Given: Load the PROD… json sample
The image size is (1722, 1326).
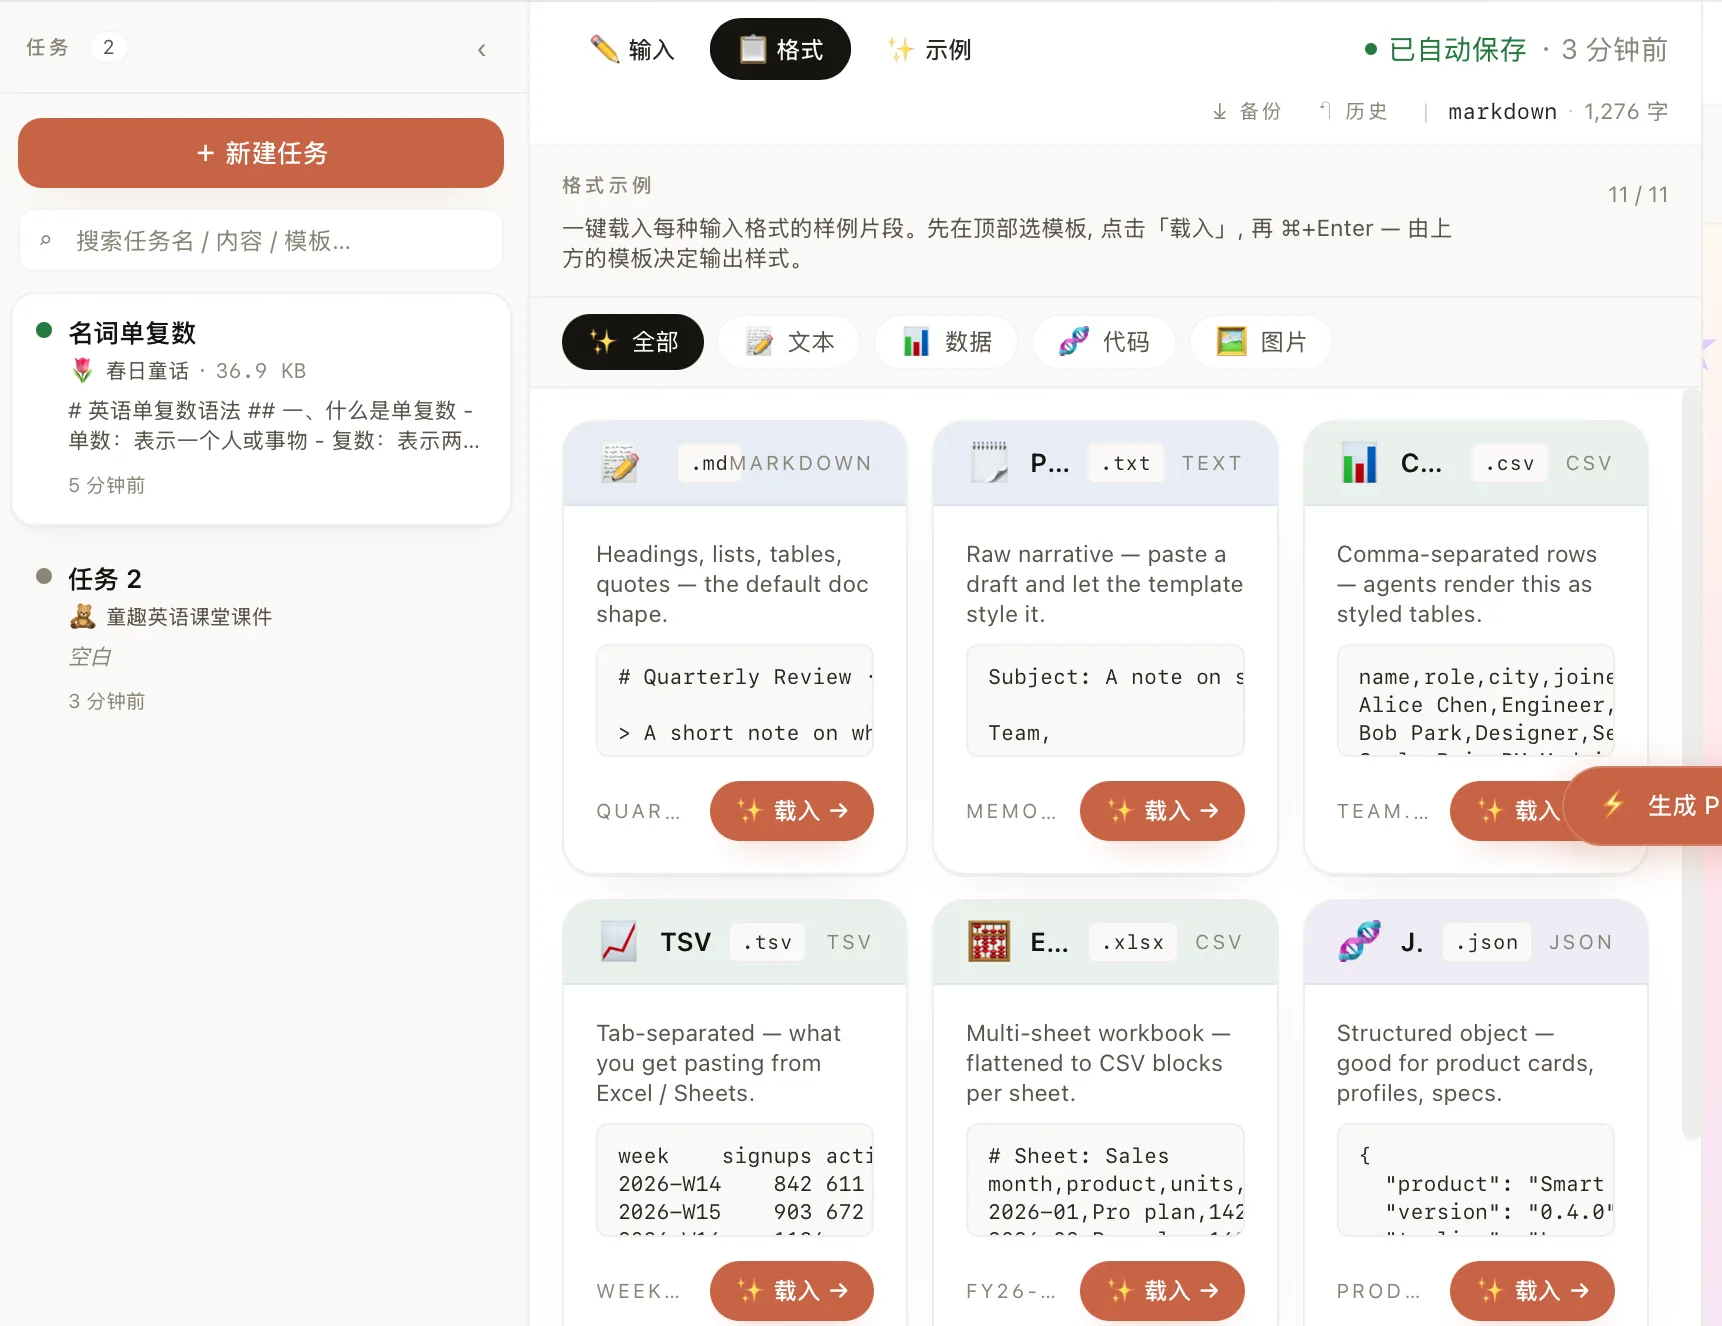Looking at the screenshot, I should (x=1532, y=1291).
